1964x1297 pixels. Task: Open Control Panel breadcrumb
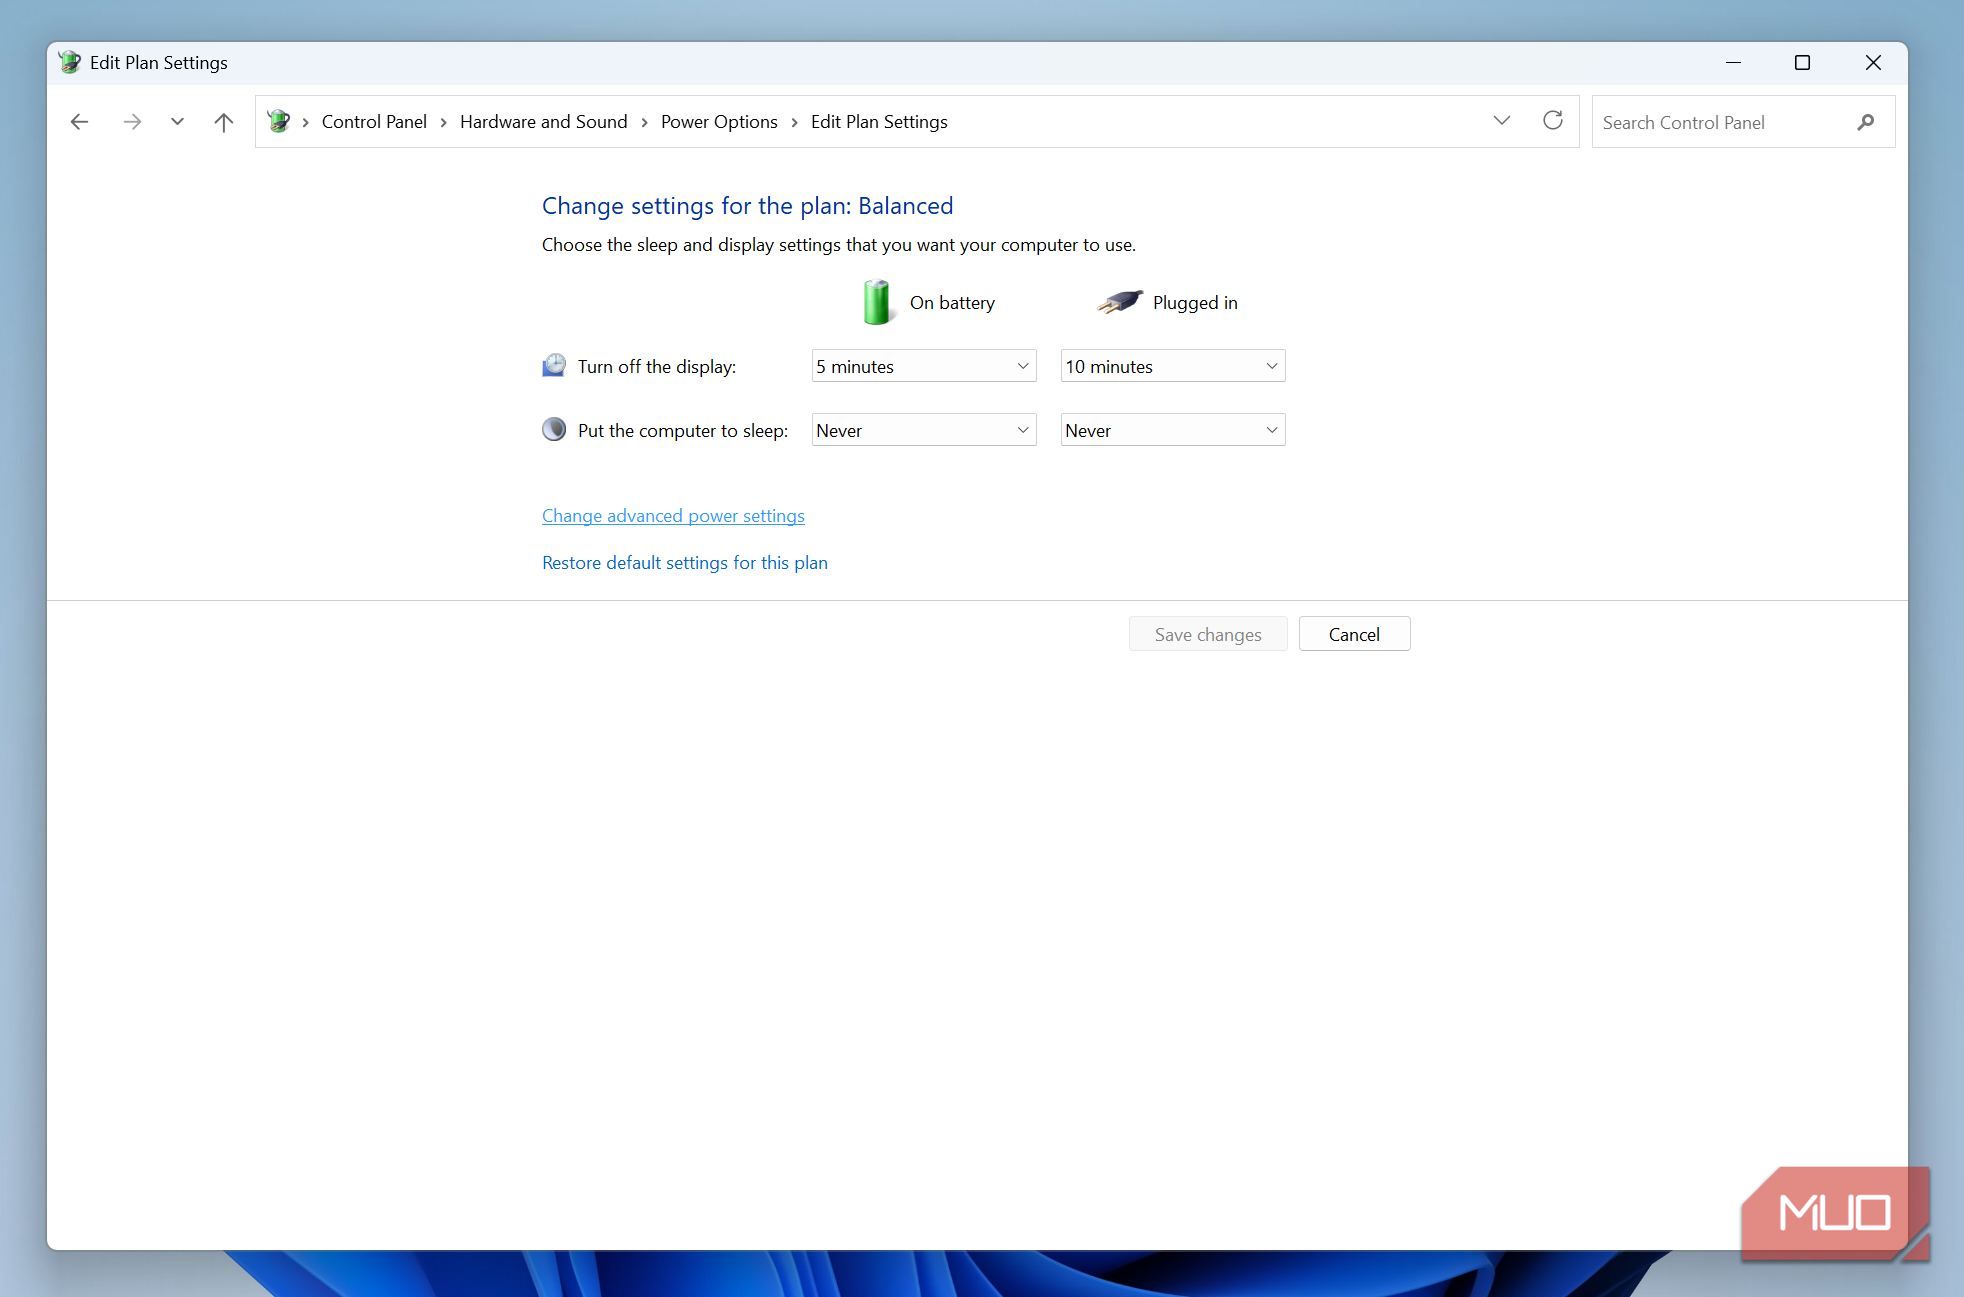coord(374,122)
